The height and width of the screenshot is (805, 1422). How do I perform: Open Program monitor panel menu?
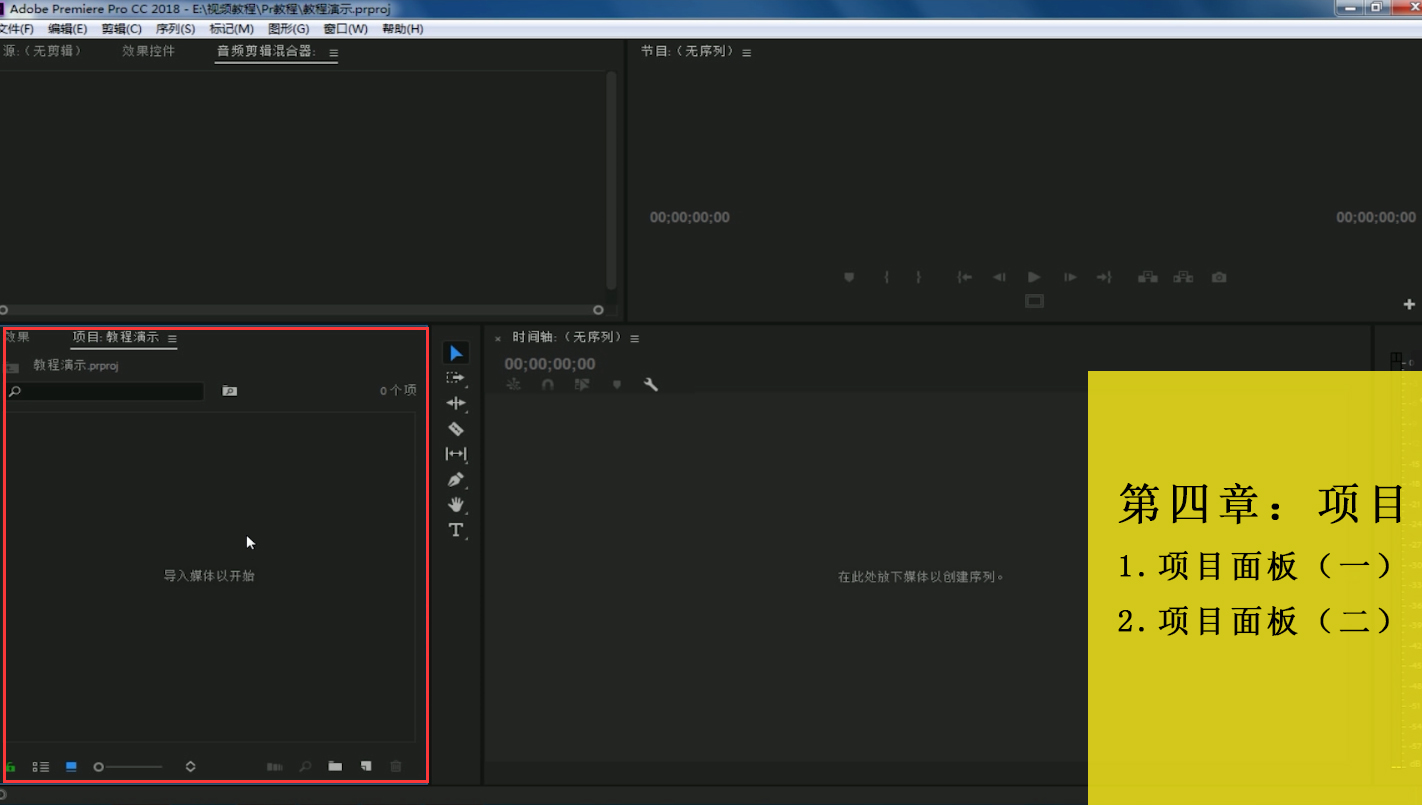pos(746,52)
